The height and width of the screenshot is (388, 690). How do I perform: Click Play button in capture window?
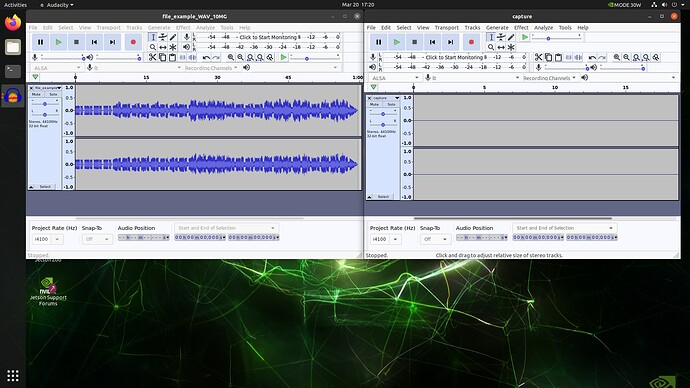coord(396,42)
